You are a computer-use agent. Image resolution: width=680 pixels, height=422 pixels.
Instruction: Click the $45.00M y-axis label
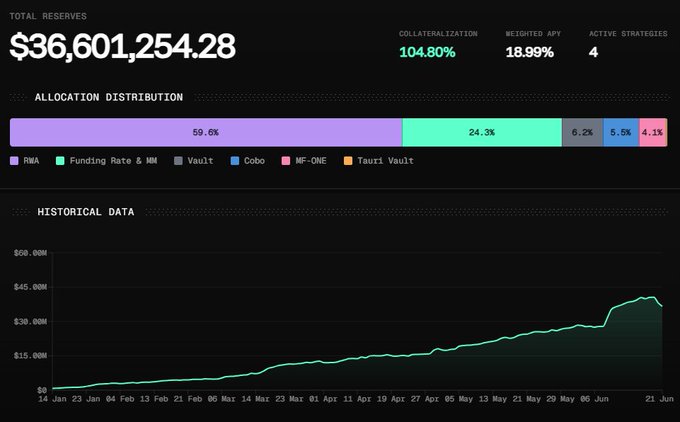coord(30,287)
